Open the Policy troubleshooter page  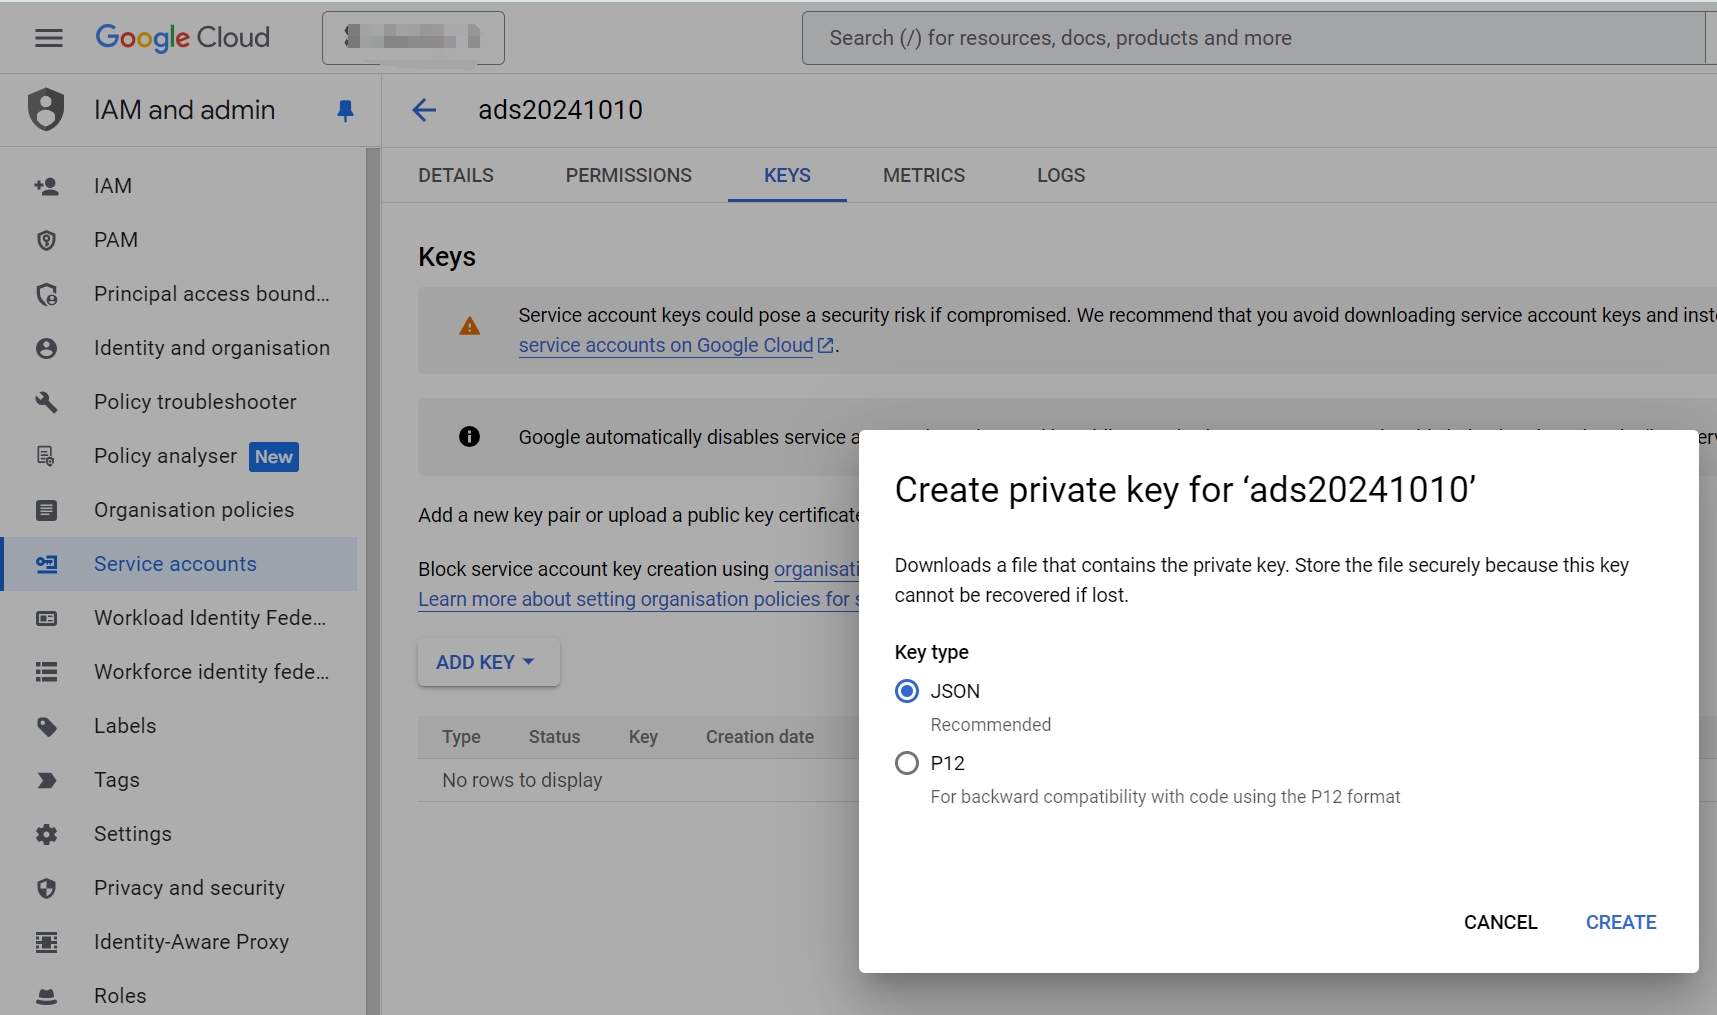pos(194,401)
